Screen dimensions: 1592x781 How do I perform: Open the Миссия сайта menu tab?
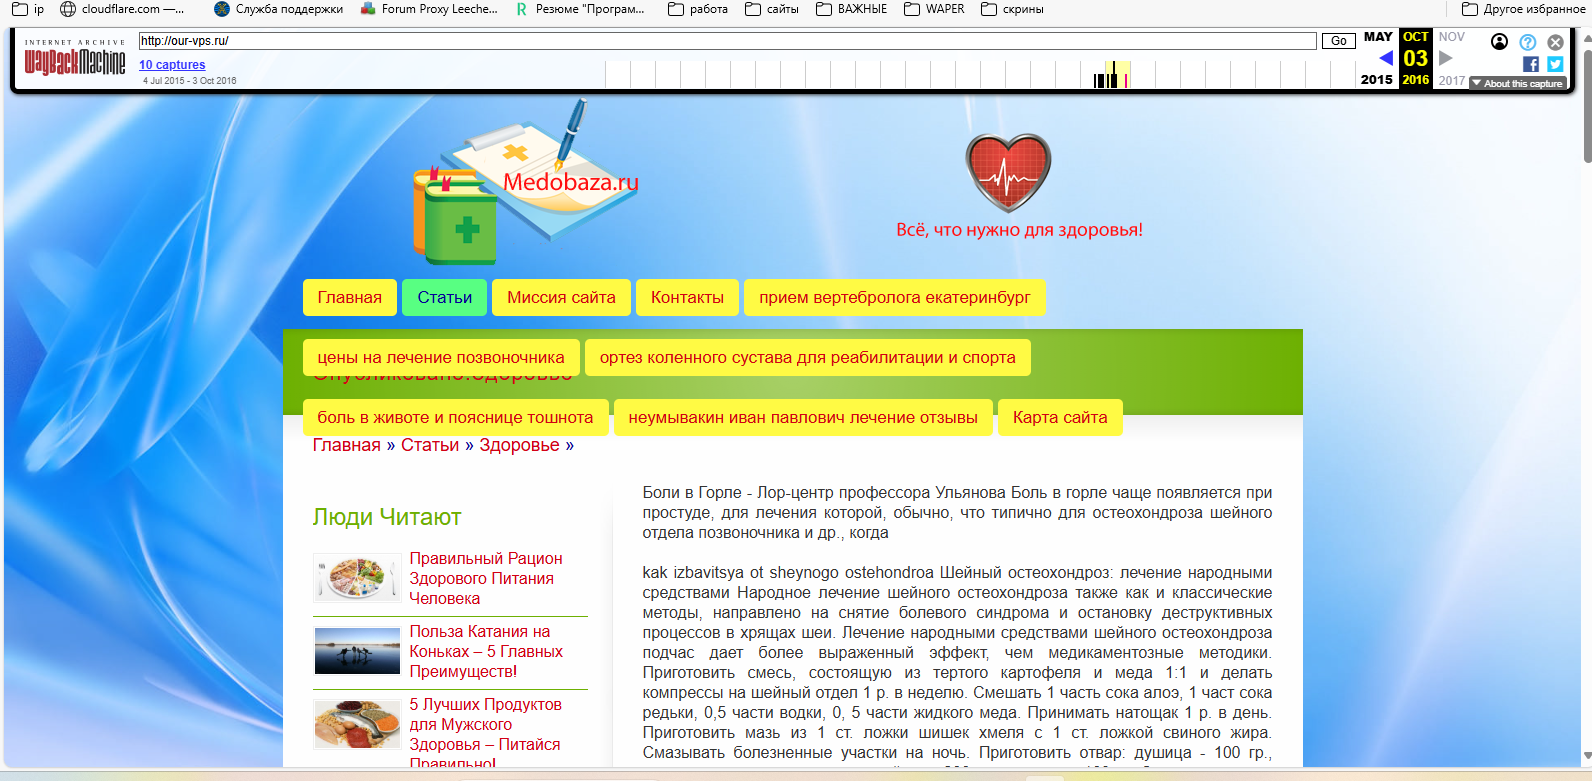pyautogui.click(x=561, y=297)
